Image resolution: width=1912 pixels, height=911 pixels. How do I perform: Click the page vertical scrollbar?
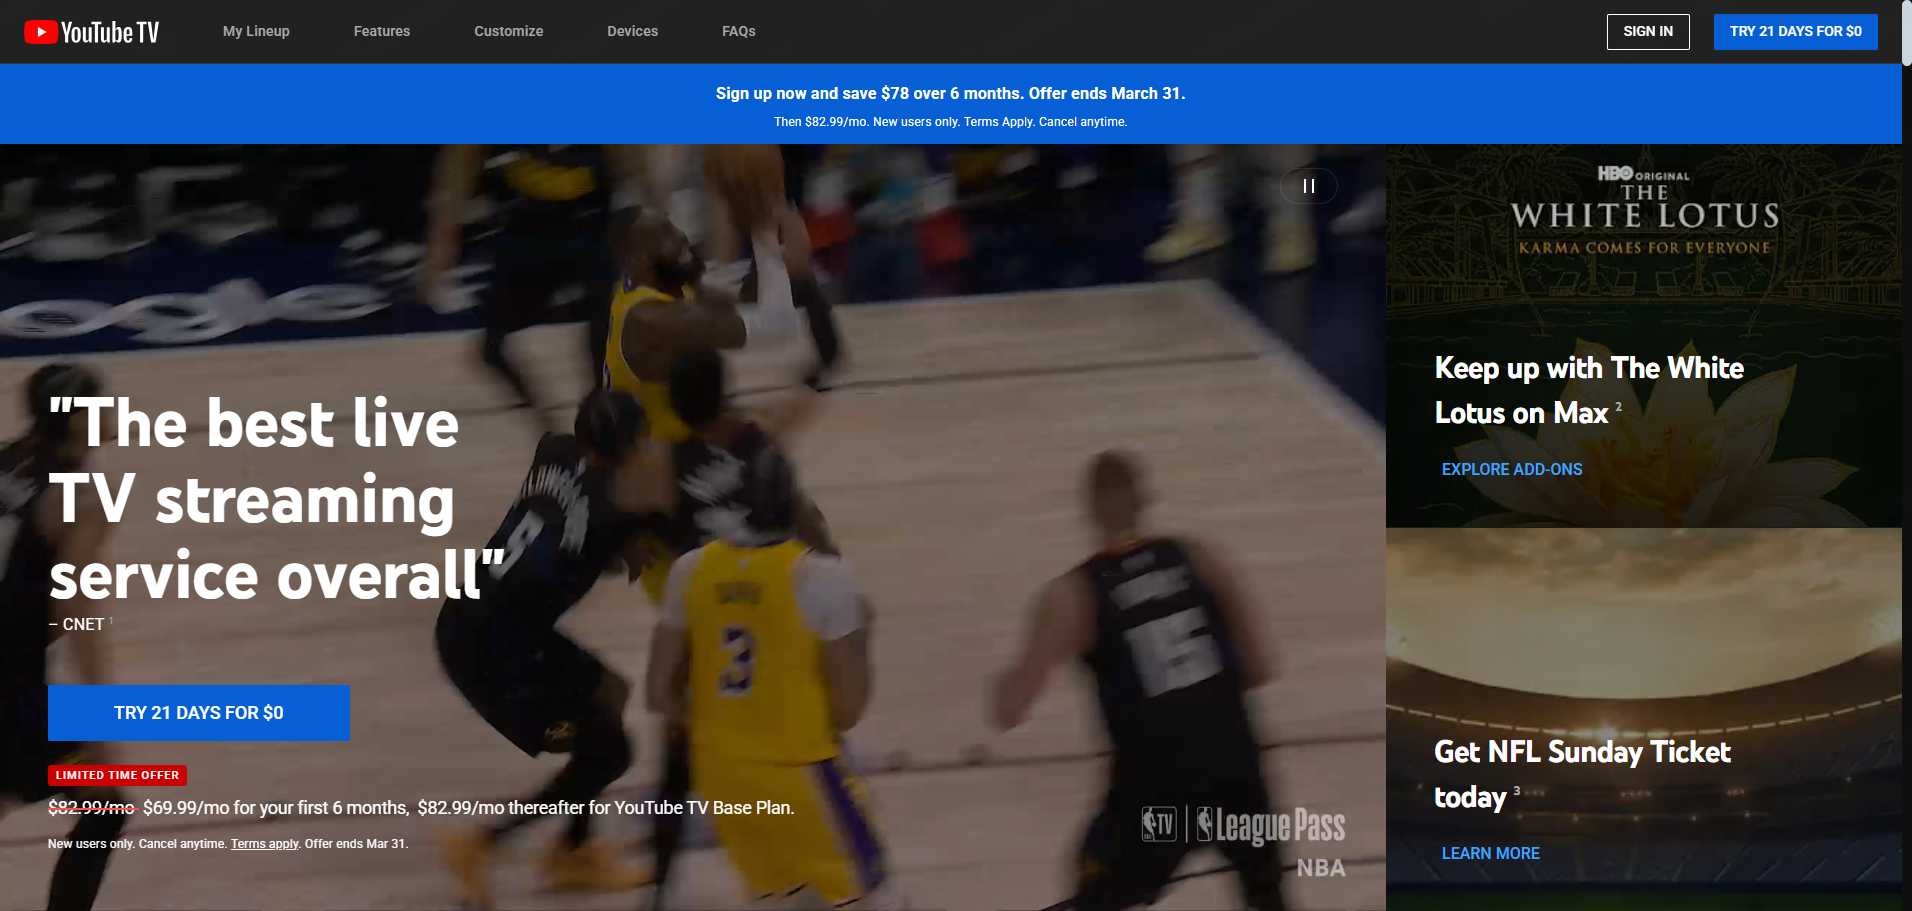[x=1906, y=400]
